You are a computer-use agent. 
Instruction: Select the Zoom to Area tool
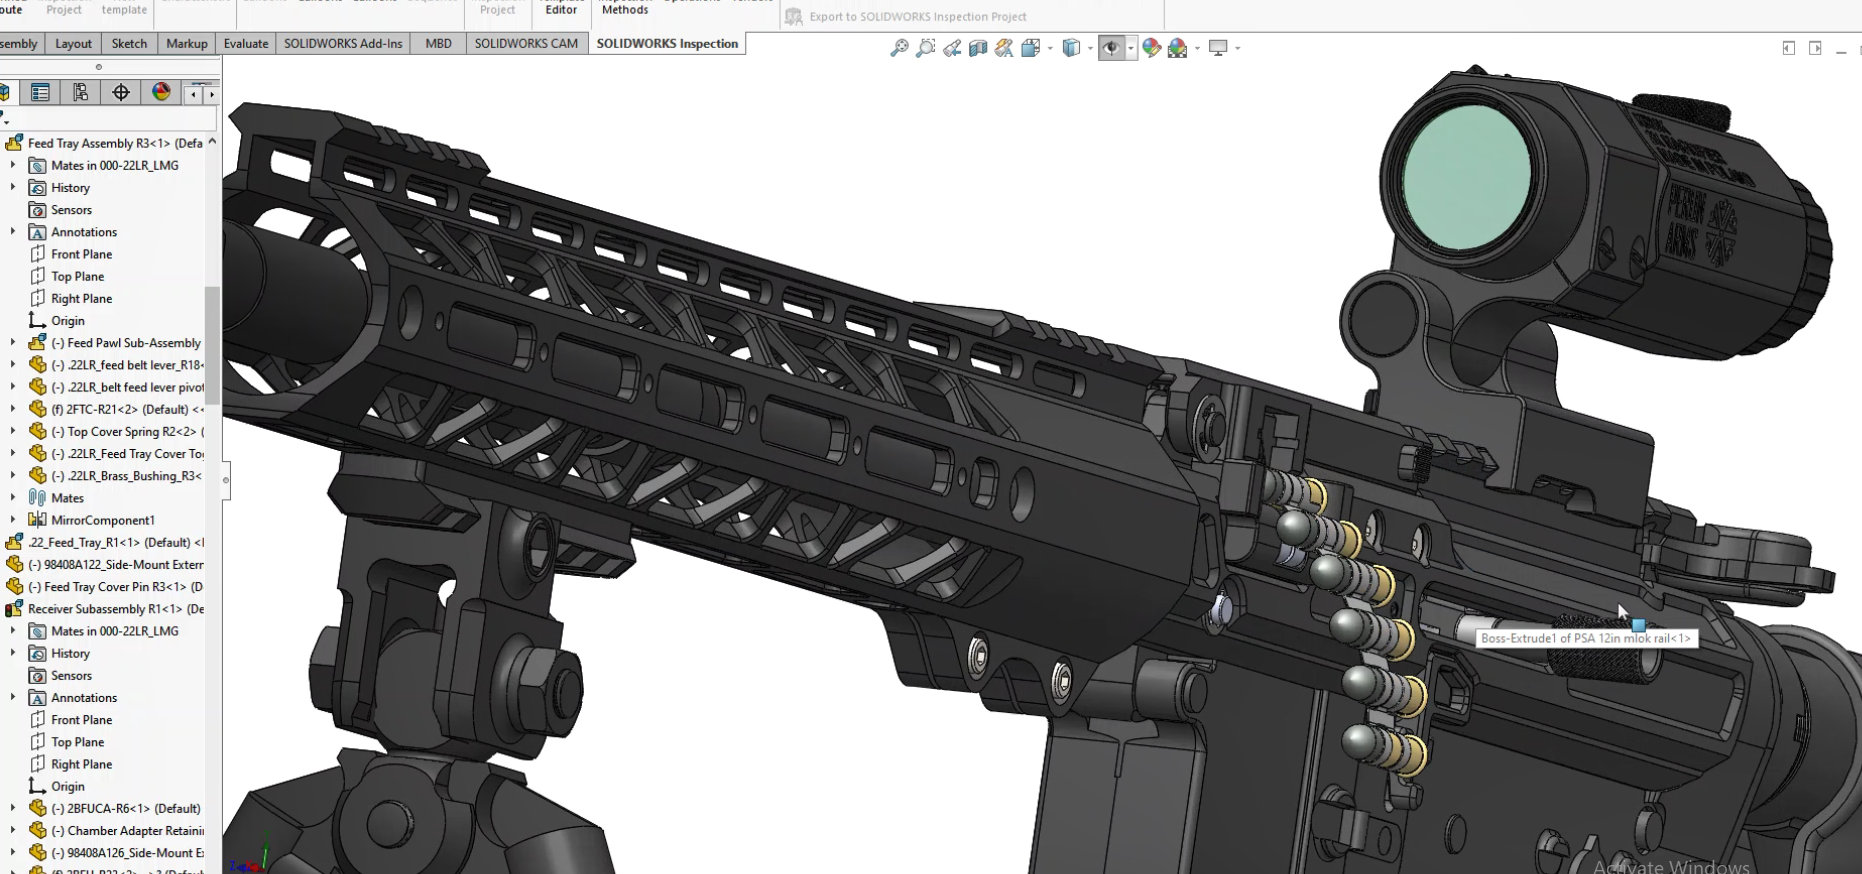coord(926,48)
